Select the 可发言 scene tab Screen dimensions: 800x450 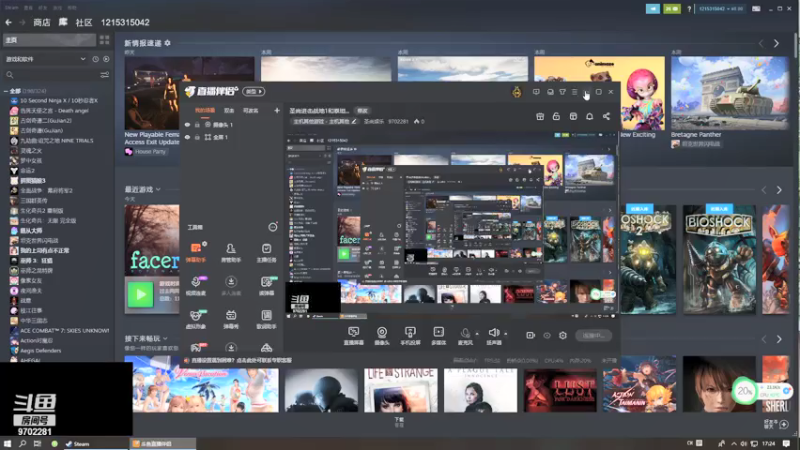click(251, 110)
